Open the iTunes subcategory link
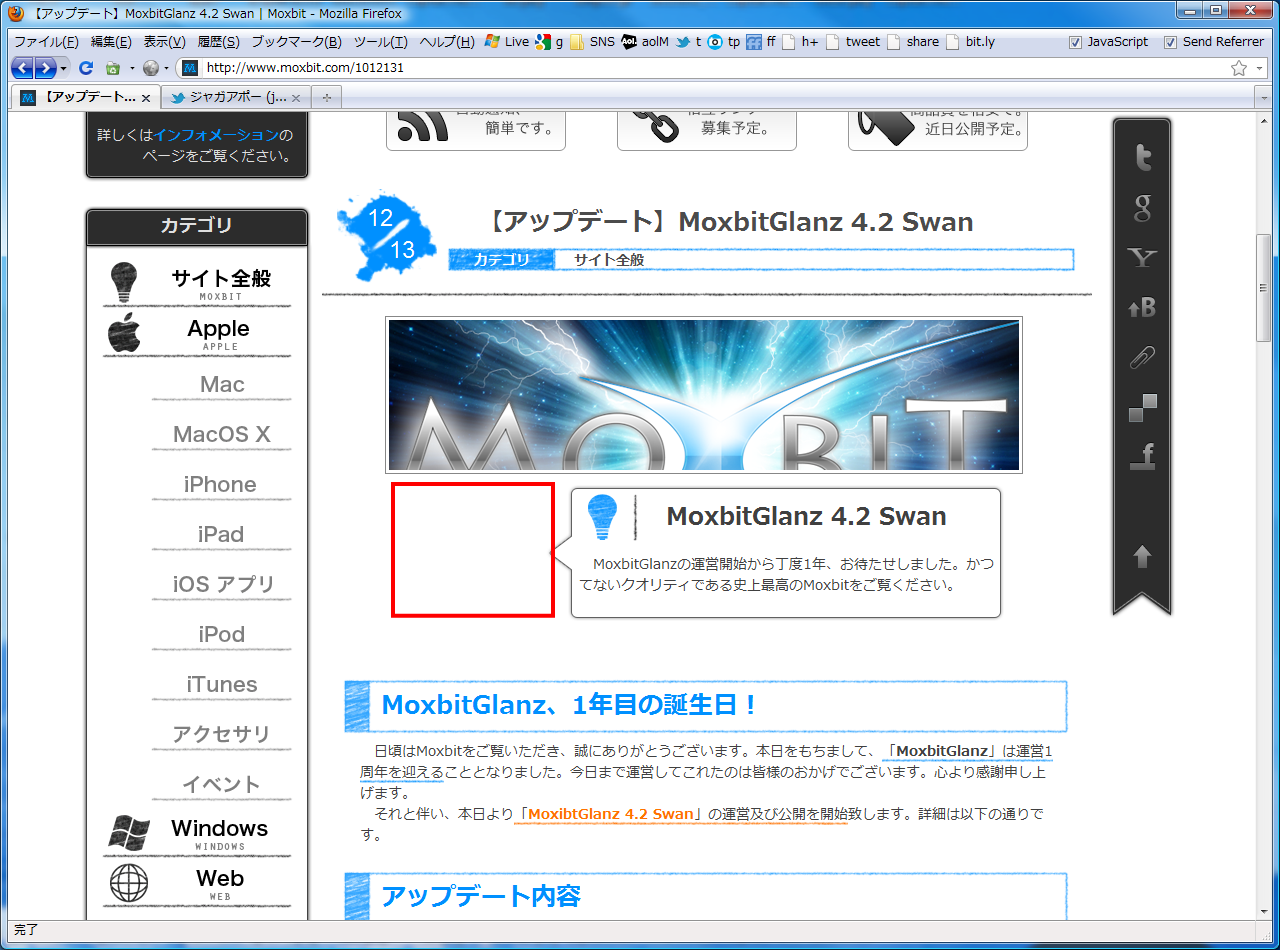The image size is (1280, 950). click(x=222, y=685)
